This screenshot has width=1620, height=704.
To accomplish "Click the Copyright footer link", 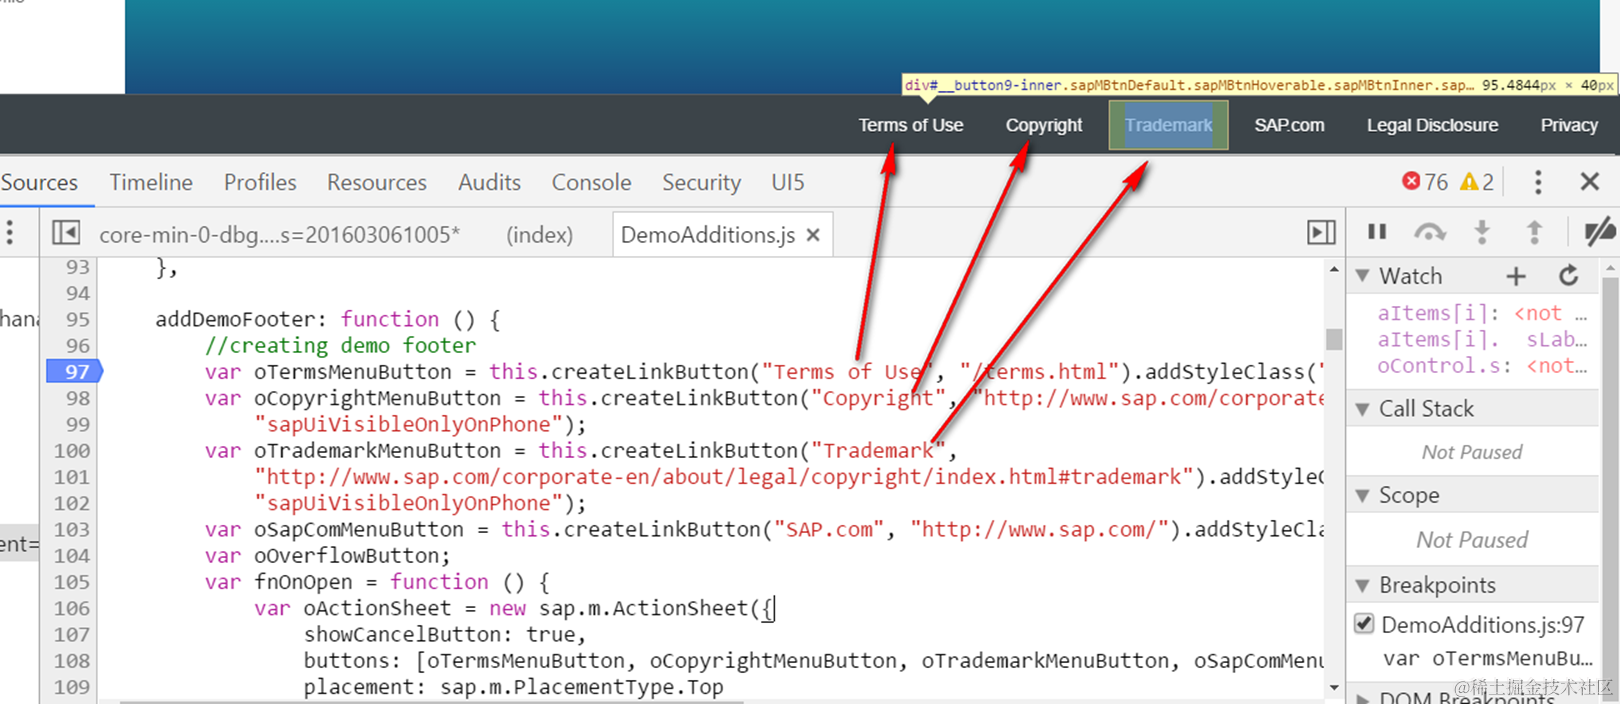I will click(x=1044, y=125).
